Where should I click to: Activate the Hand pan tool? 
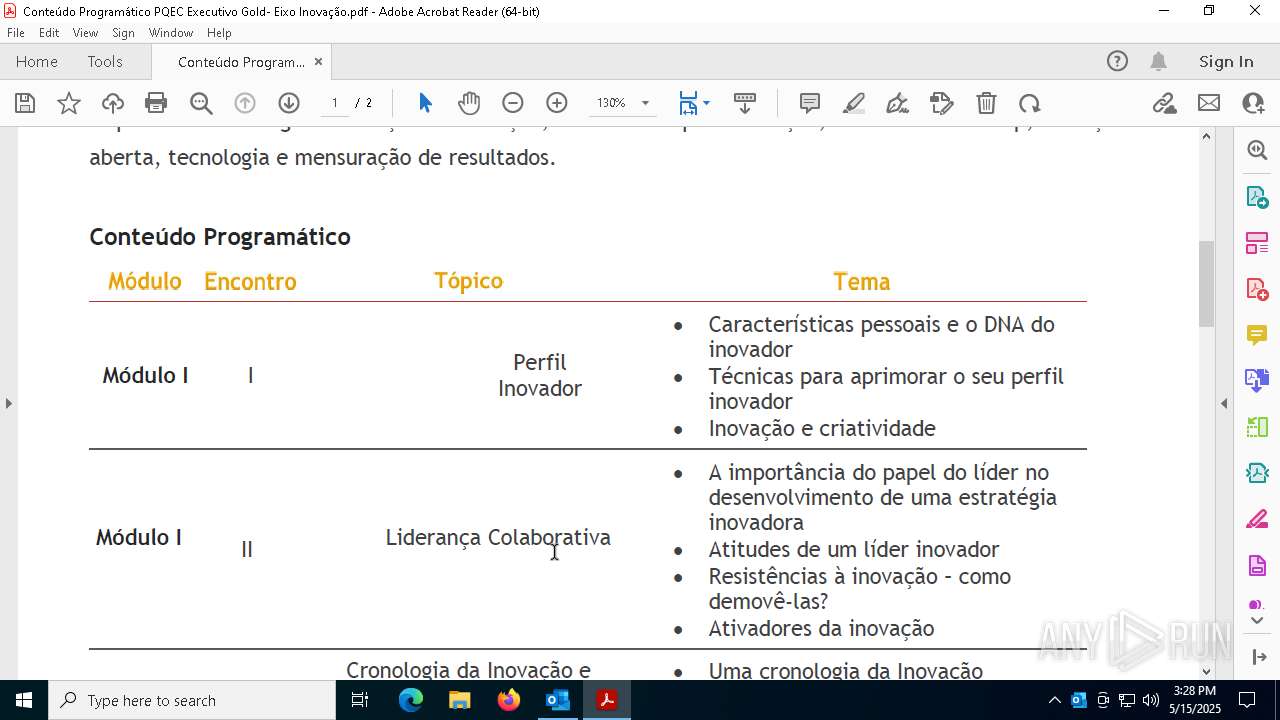[x=469, y=103]
